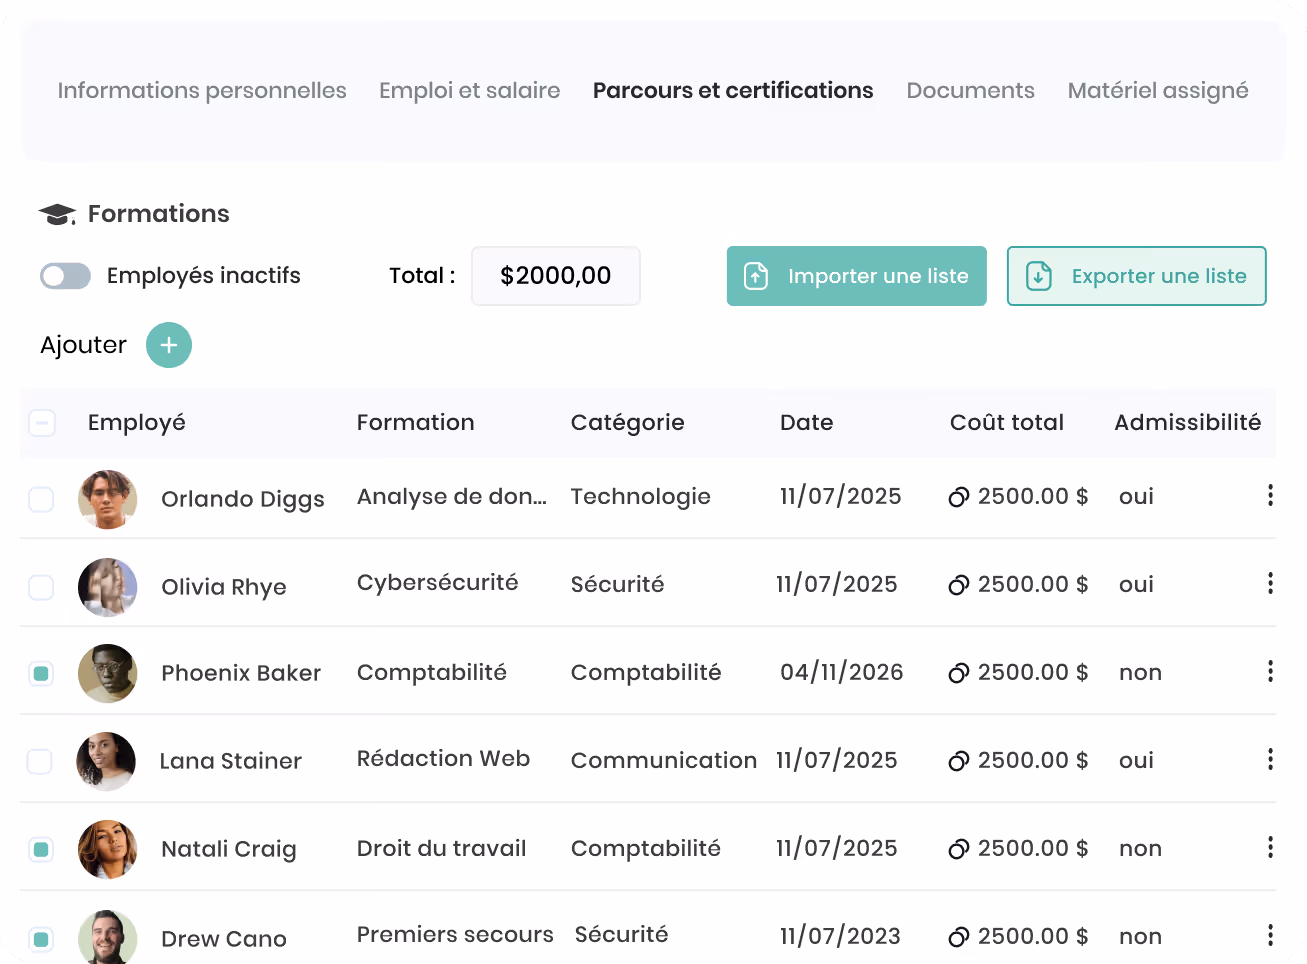Click the Formations graduation cap icon
The height and width of the screenshot is (964, 1307).
(x=57, y=214)
